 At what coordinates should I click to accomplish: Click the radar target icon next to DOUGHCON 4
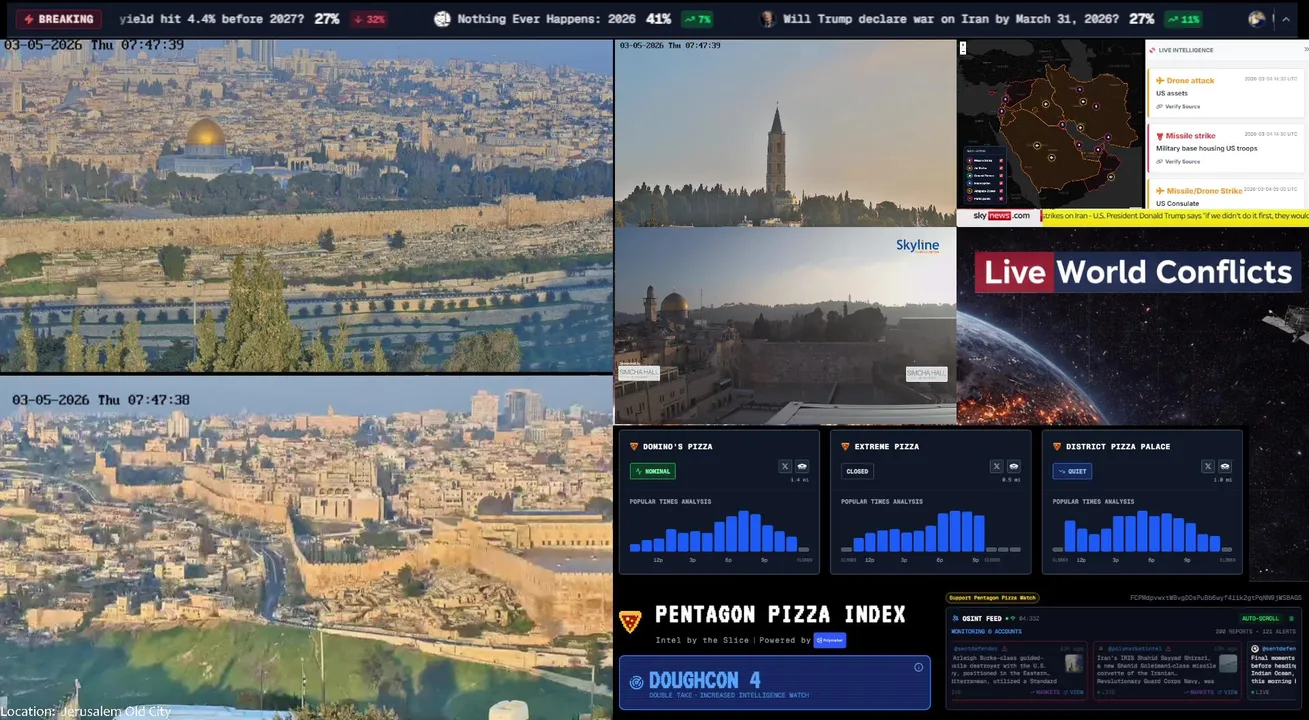tap(637, 682)
